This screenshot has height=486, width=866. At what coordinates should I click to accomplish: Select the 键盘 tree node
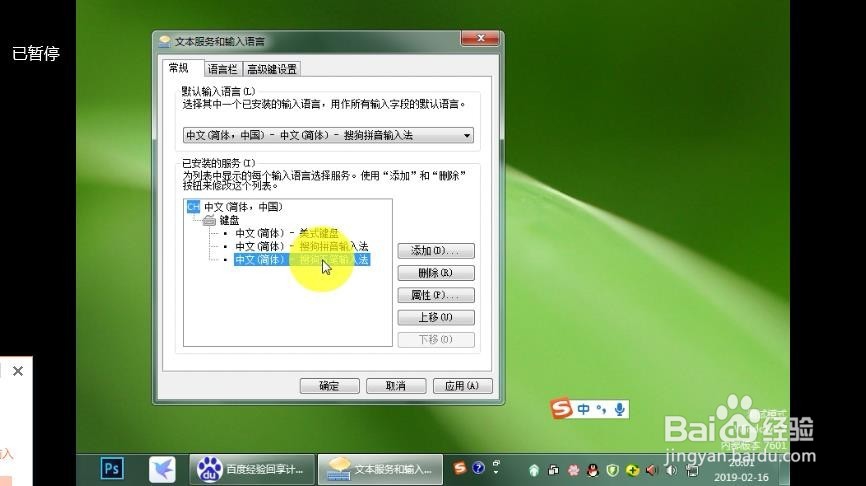[229, 220]
